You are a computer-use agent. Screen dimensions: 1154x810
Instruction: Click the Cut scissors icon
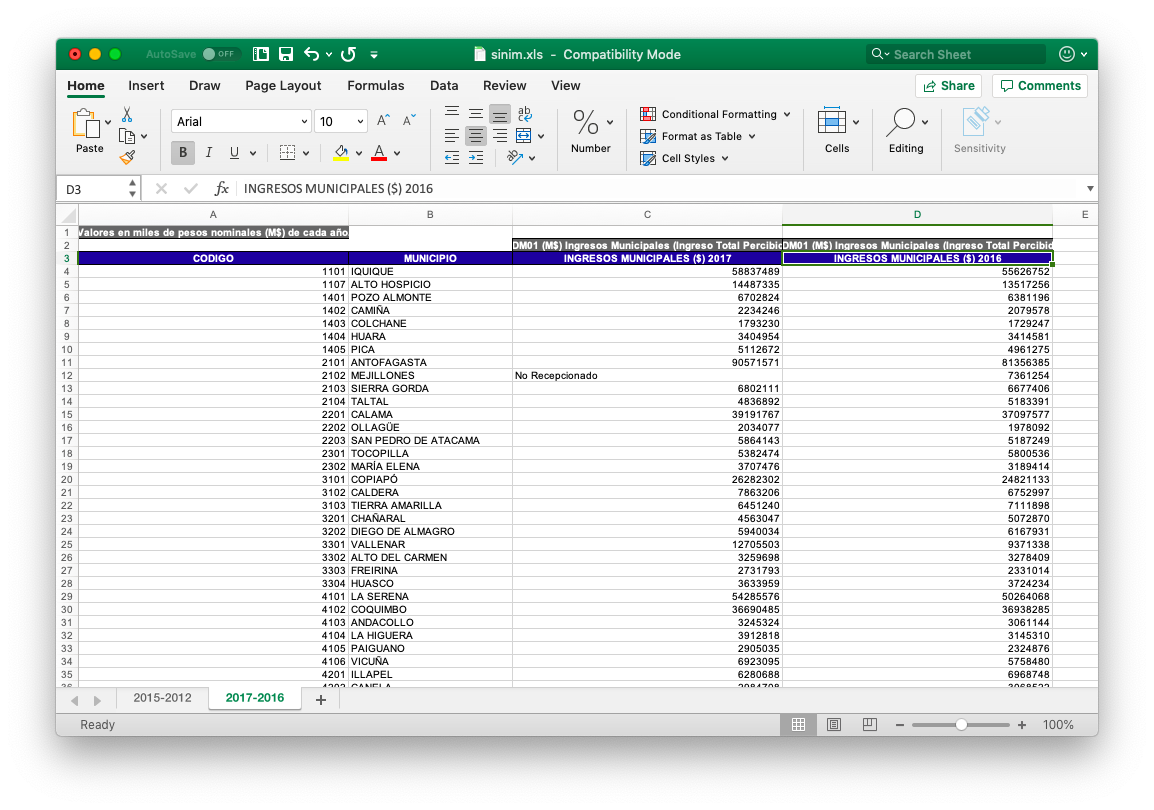(127, 114)
